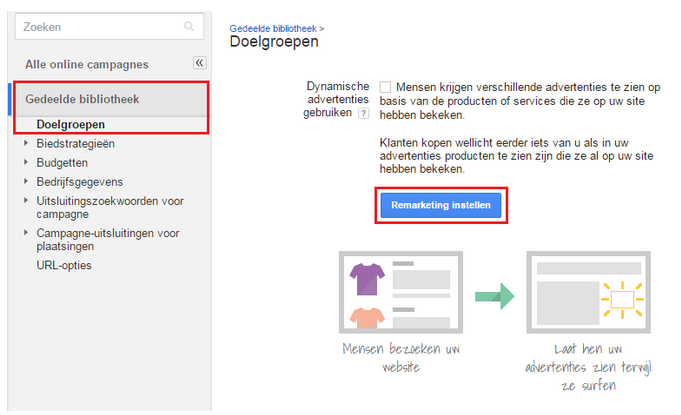Open Uitsluitingszoekwoorden voor campagne item
Image resolution: width=681 pixels, height=415 pixels.
pos(110,208)
